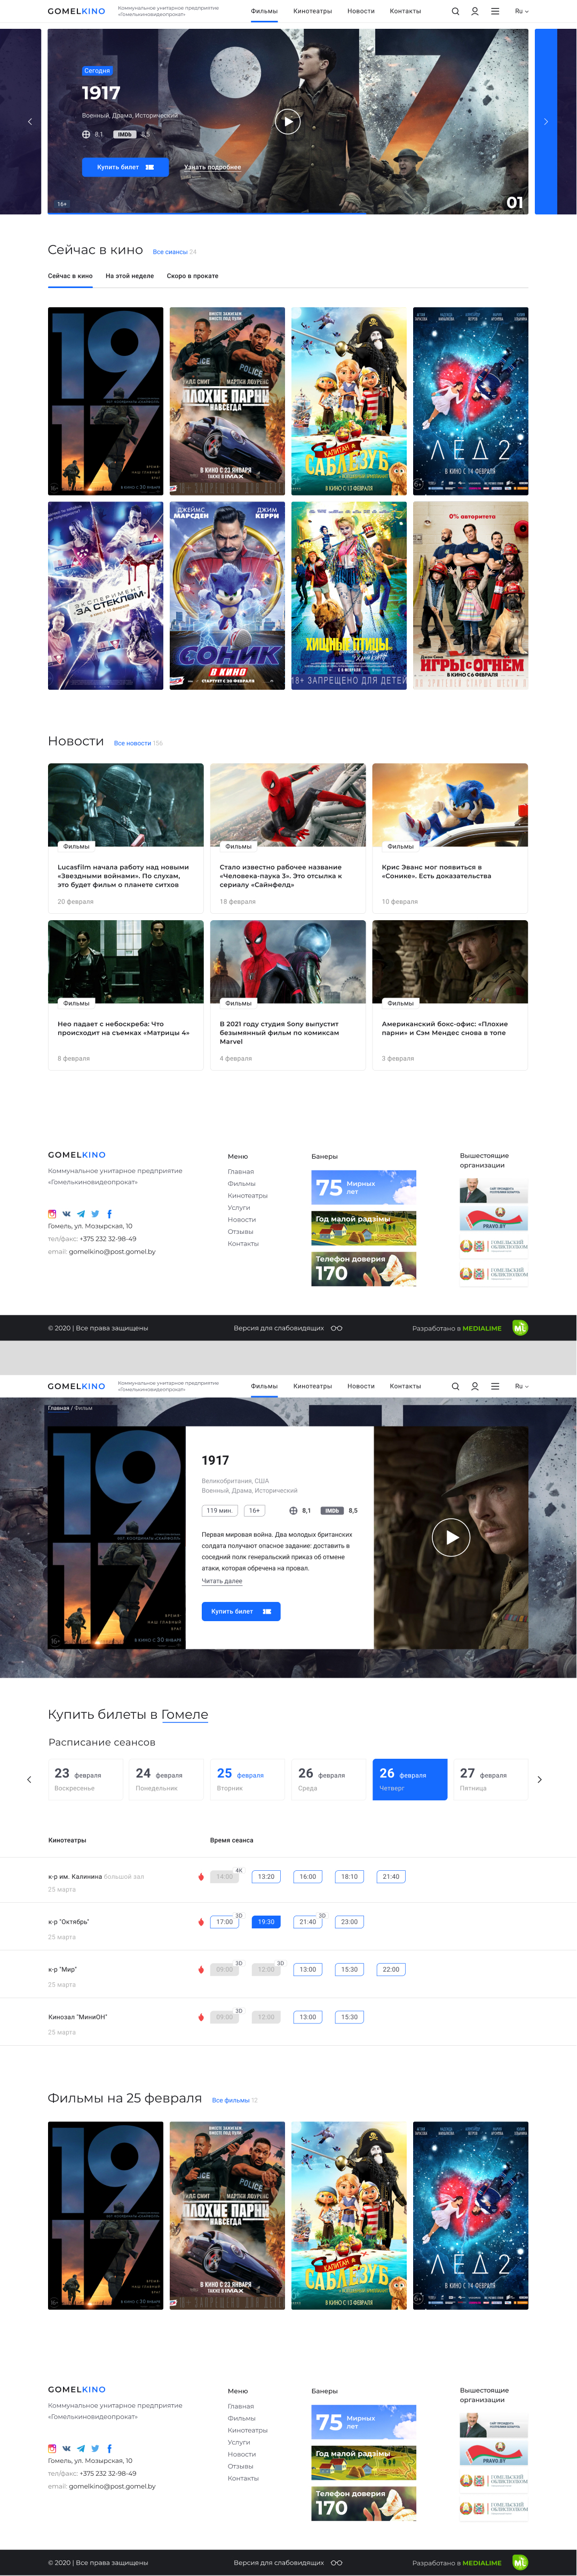This screenshot has height=2576, width=577.
Task: Show later dates in the session schedule
Action: click(539, 1779)
